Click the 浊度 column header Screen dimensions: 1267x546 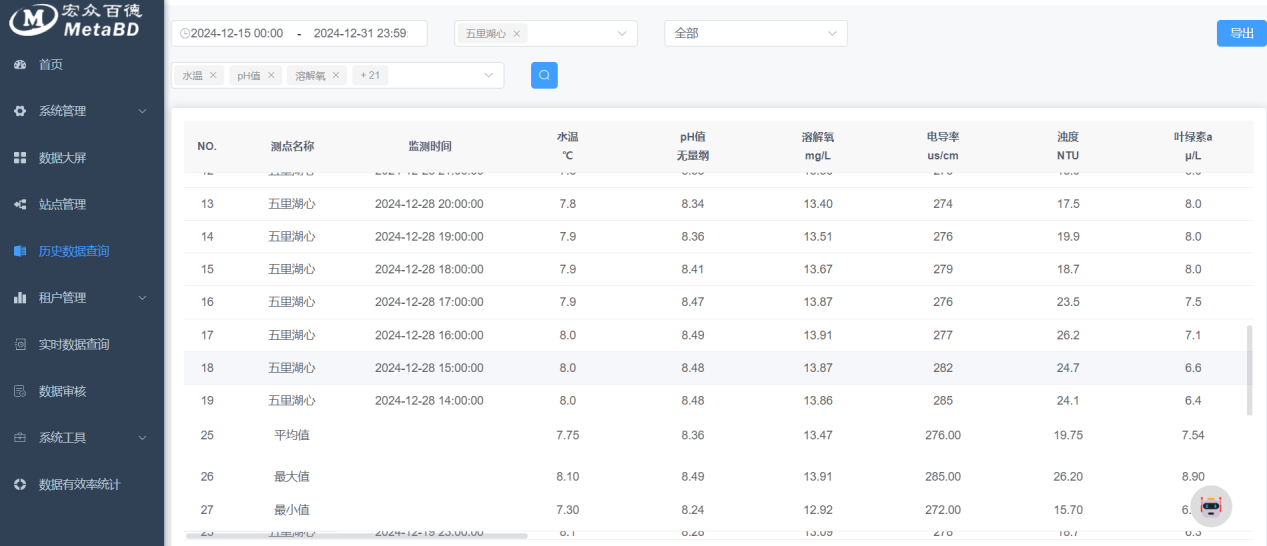[x=1068, y=146]
